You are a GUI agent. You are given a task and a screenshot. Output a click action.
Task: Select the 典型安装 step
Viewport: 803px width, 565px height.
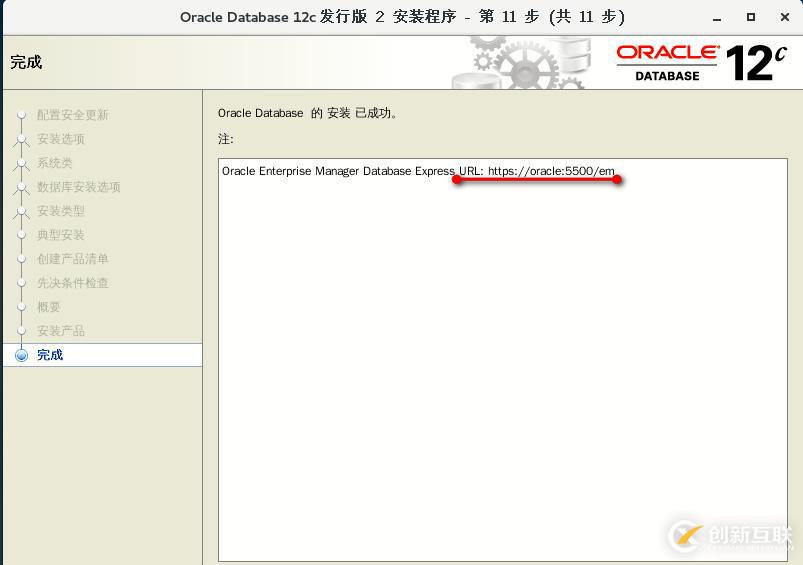[60, 235]
